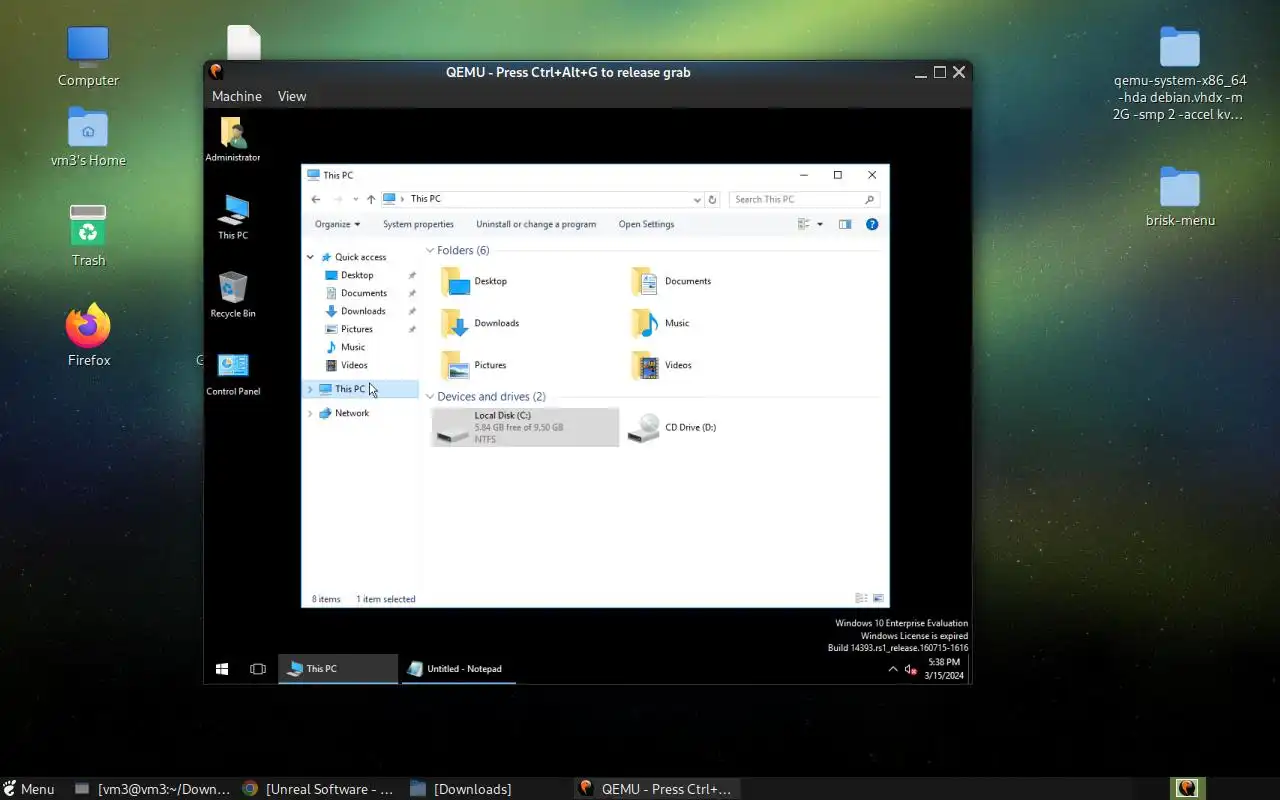Select Music in Quick access sidebar
1280x800 pixels.
point(353,347)
